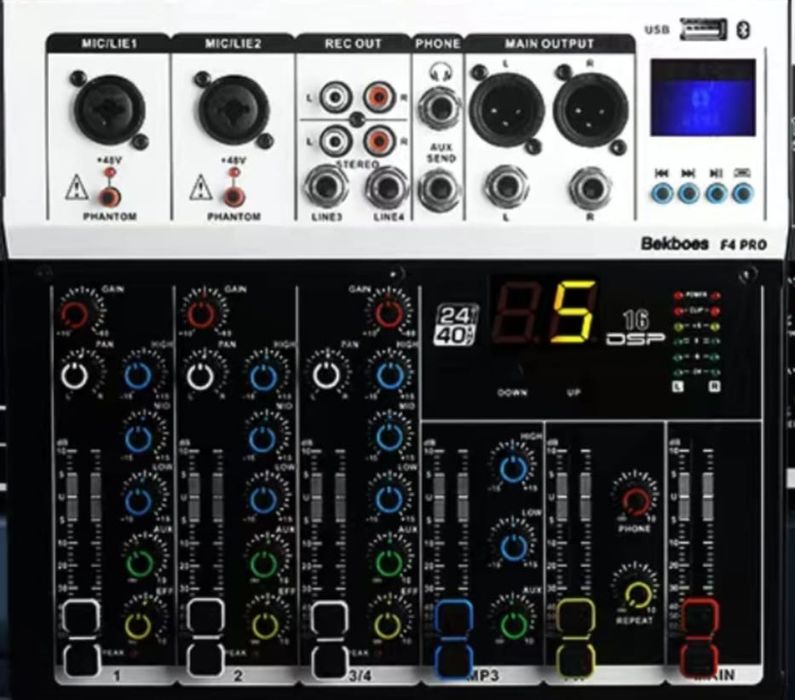795x700 pixels.
Task: Click the MP3 channel blue HIGH knob
Action: coord(513,468)
